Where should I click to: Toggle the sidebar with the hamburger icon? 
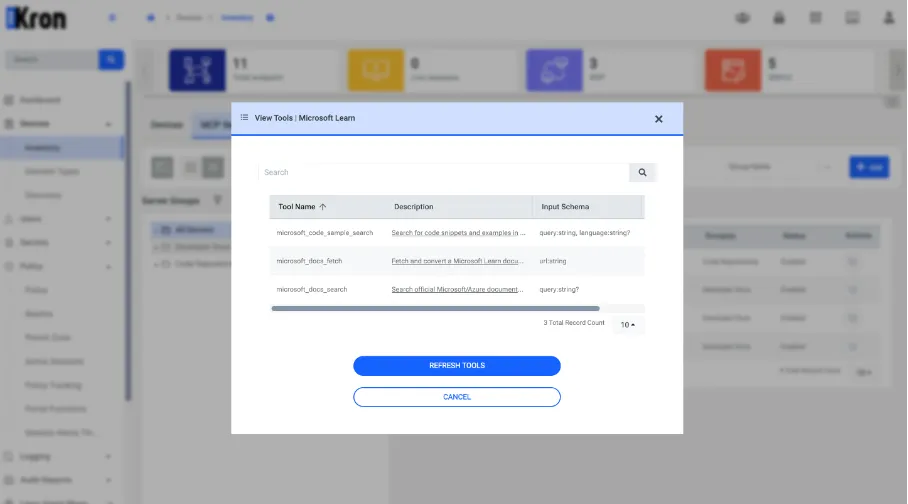[x=112, y=18]
